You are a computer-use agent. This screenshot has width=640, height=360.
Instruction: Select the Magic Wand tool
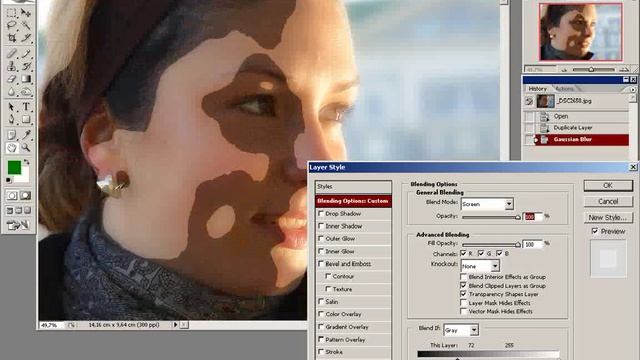(26, 25)
